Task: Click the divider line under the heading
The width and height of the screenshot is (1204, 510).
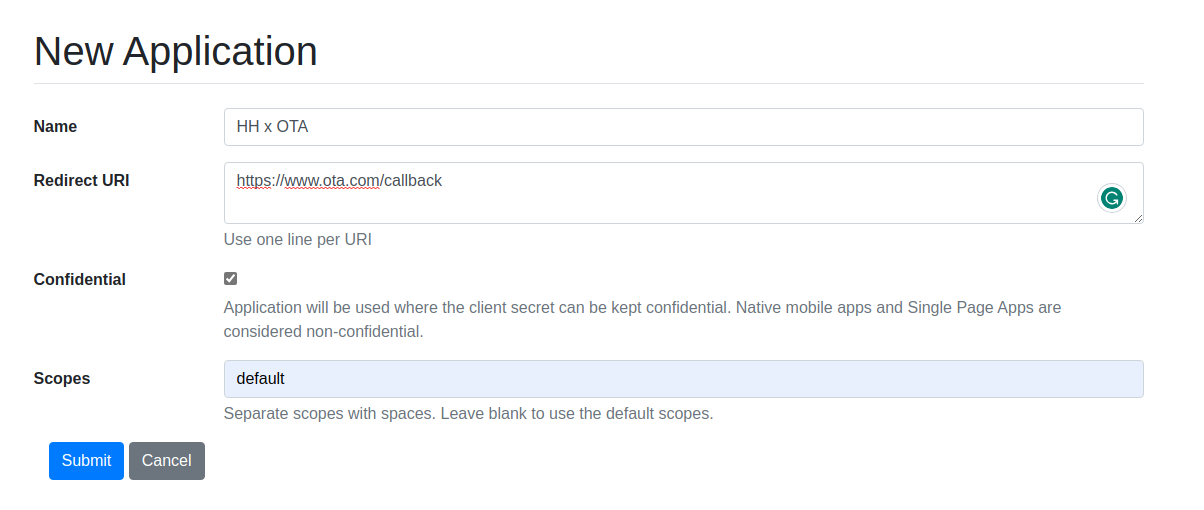Action: click(x=588, y=84)
